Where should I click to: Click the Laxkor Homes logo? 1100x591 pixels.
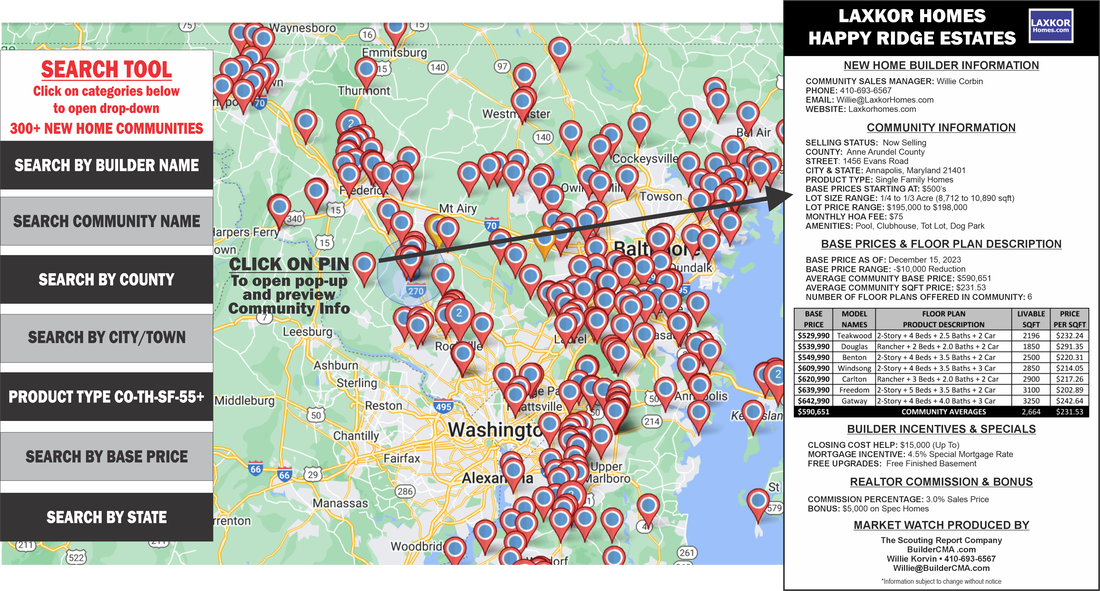[1050, 27]
